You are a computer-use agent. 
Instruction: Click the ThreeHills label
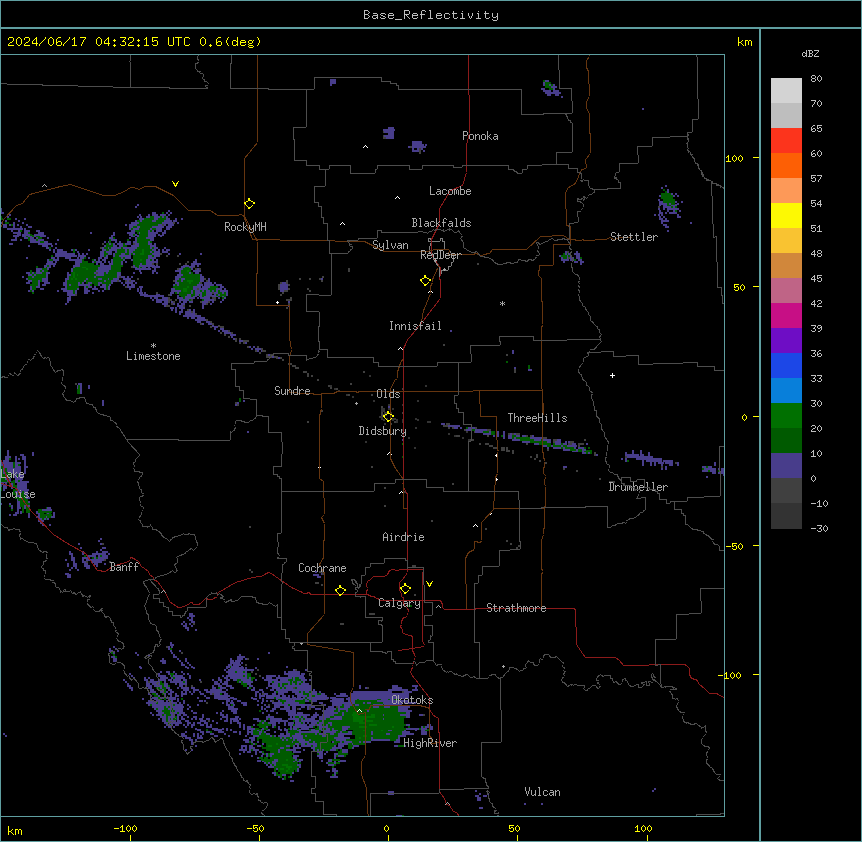pyautogui.click(x=537, y=418)
